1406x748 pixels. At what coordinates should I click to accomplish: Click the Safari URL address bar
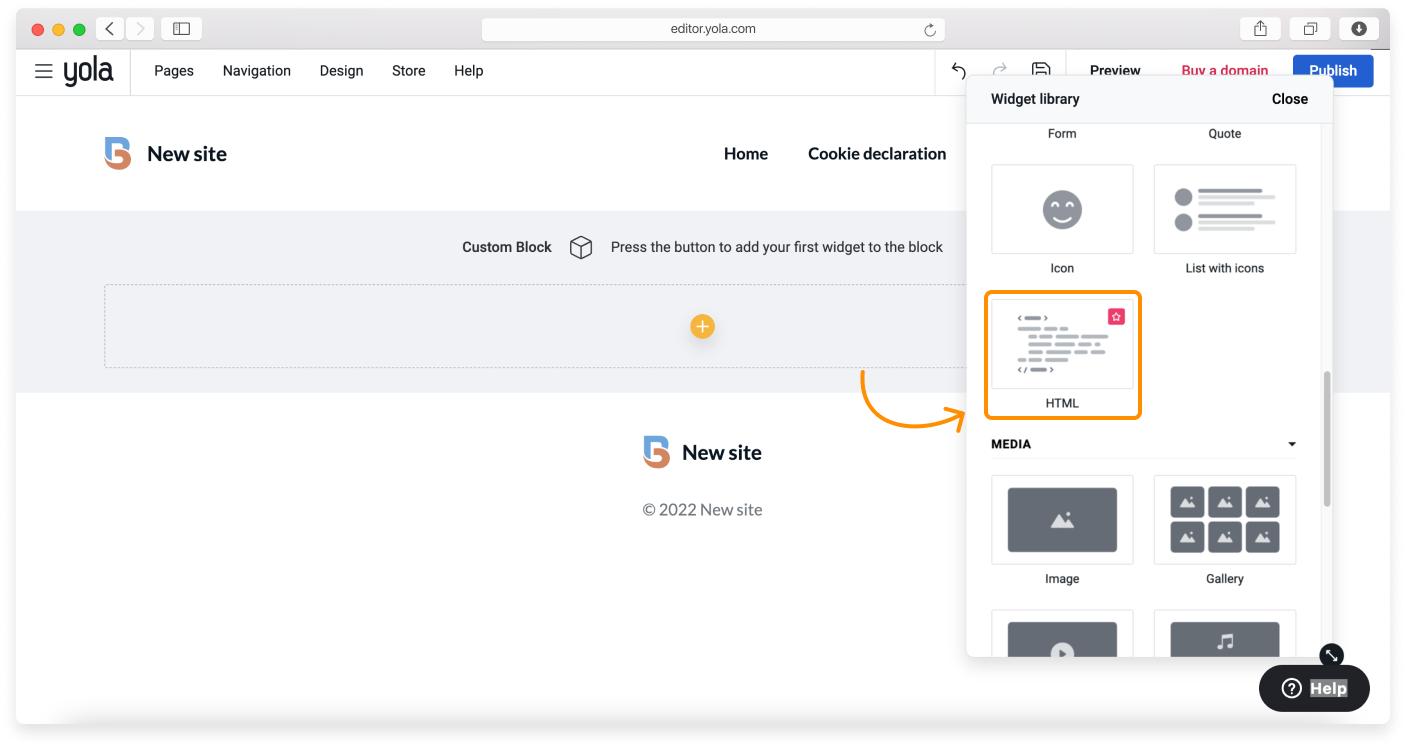(713, 29)
